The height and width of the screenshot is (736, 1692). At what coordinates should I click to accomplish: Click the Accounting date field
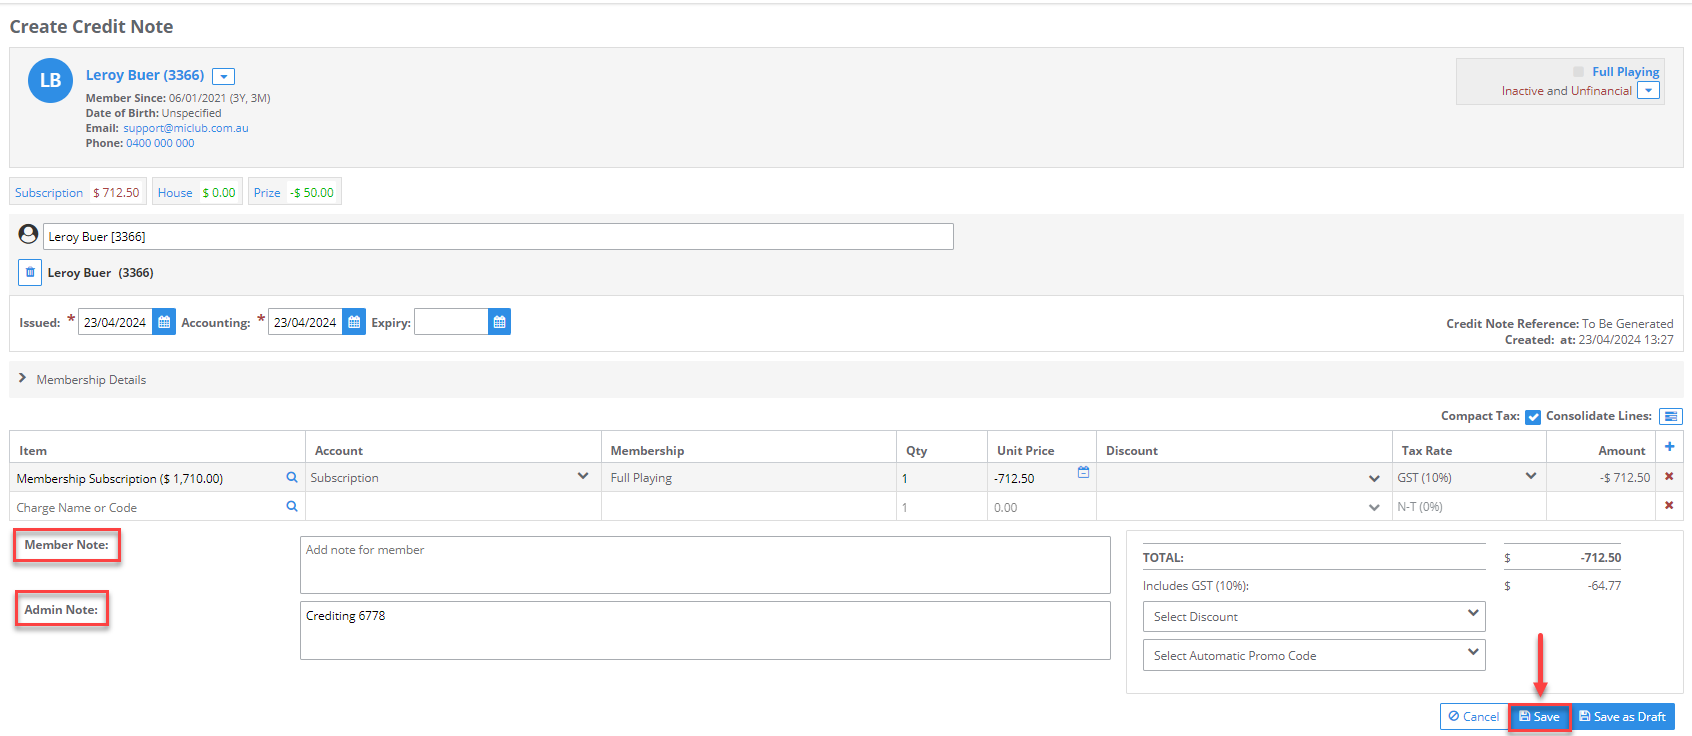coord(305,322)
